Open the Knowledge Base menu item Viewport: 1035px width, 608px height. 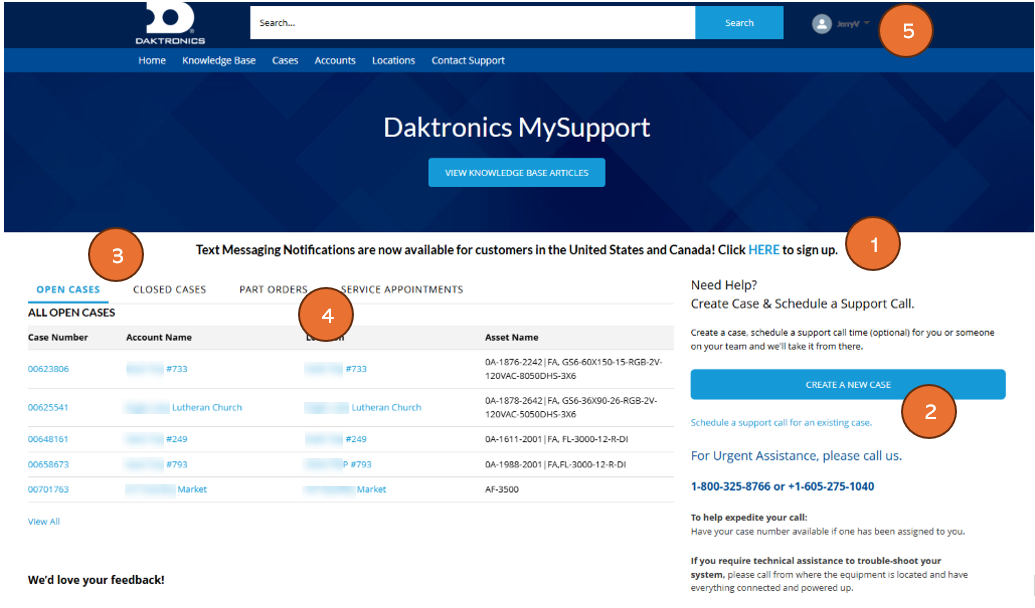pyautogui.click(x=218, y=60)
